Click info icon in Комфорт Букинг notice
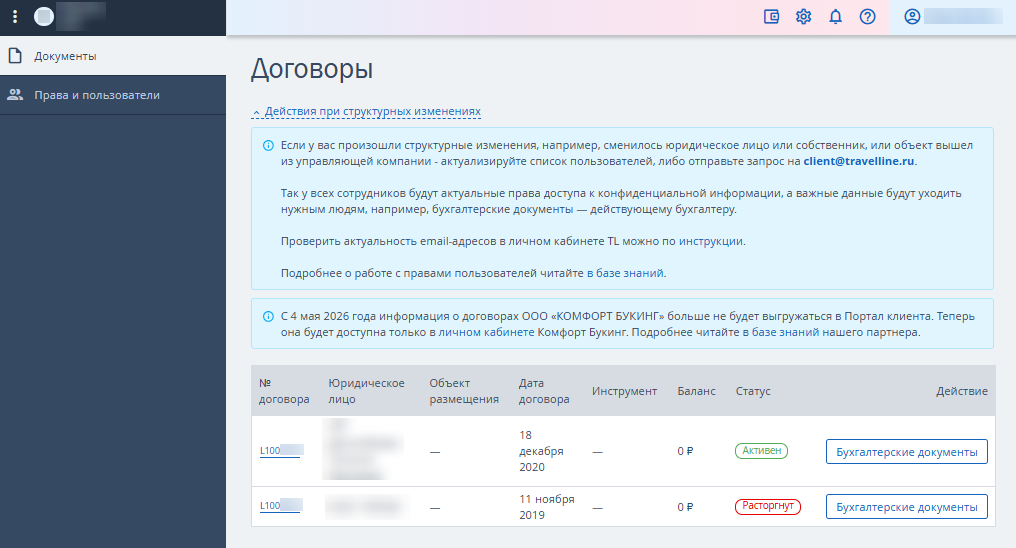The height and width of the screenshot is (548, 1016). click(268, 316)
